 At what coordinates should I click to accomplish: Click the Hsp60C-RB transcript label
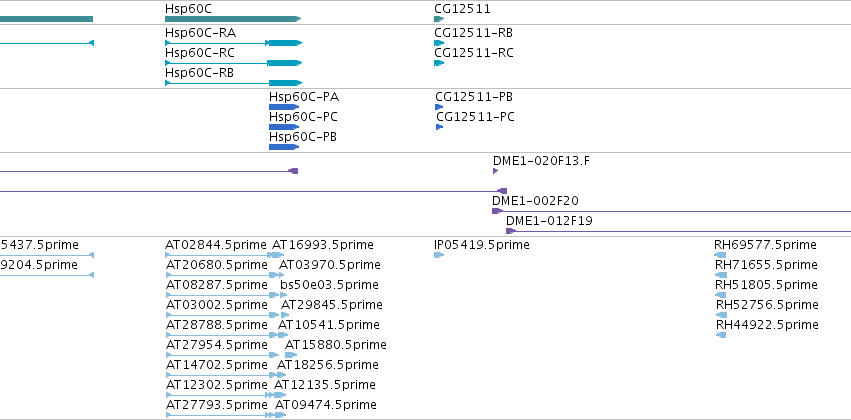(x=199, y=73)
